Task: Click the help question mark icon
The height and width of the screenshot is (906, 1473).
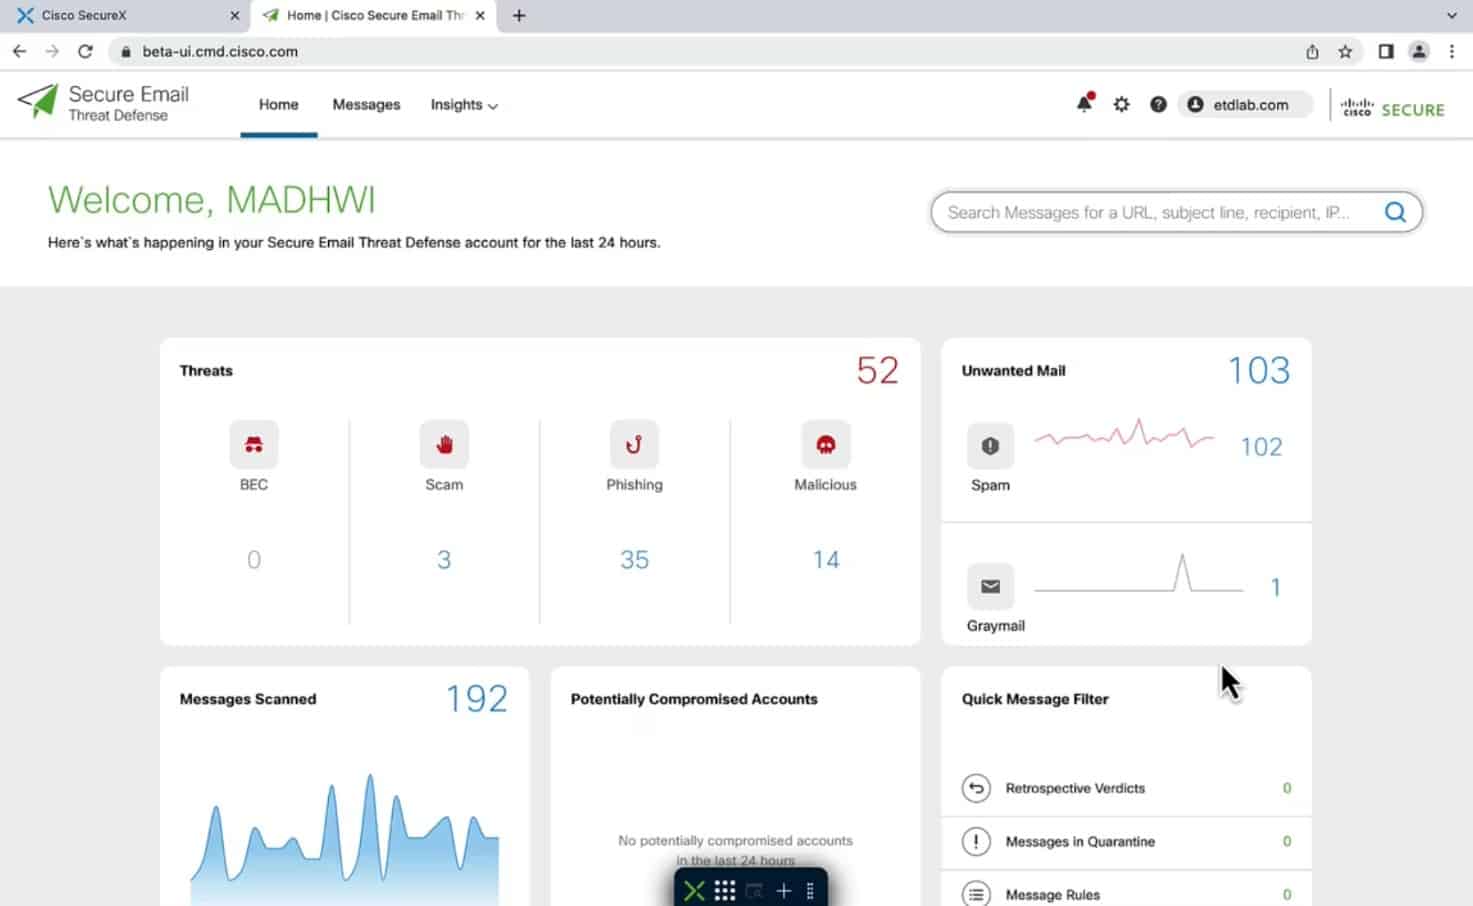Action: point(1158,104)
